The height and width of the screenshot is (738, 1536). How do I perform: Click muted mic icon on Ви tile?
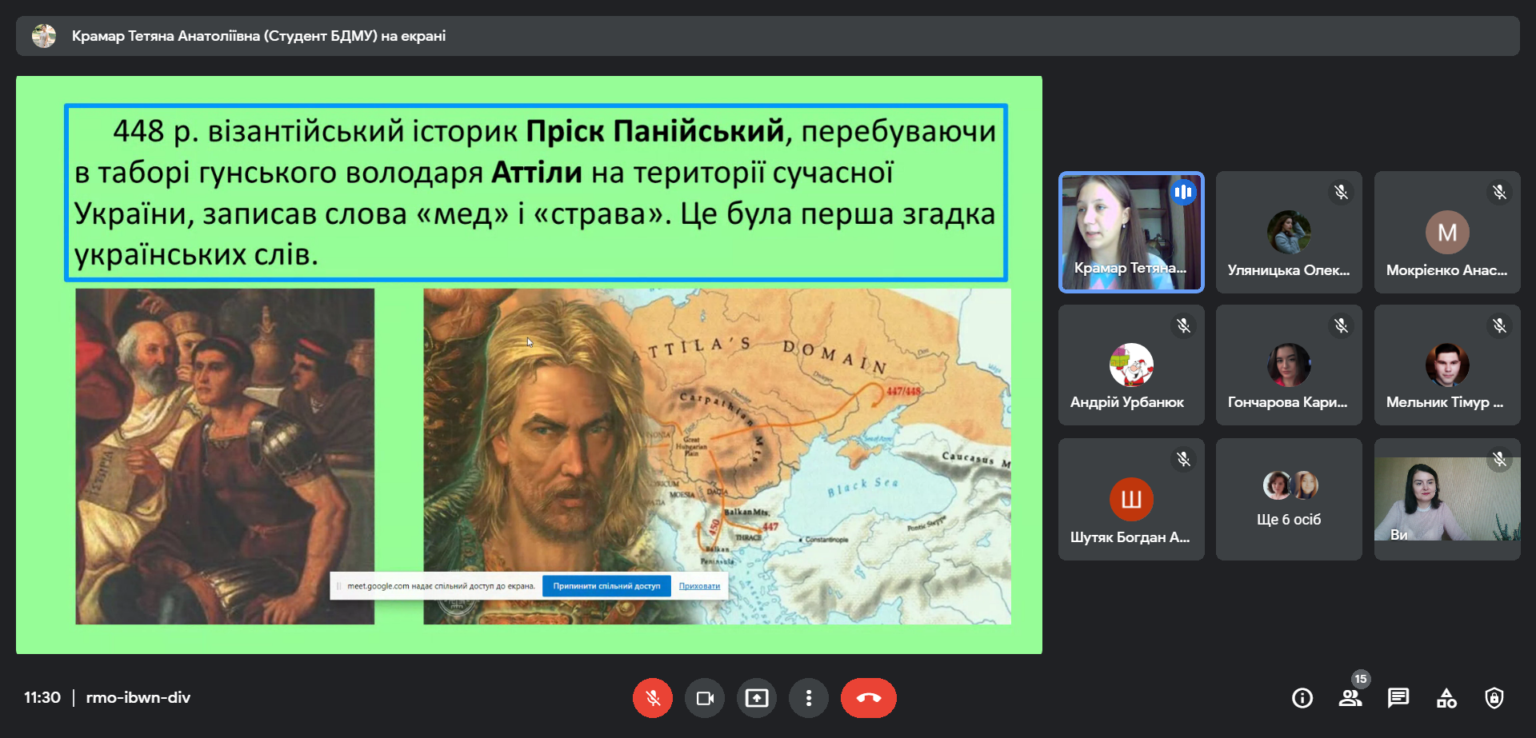tap(1499, 459)
